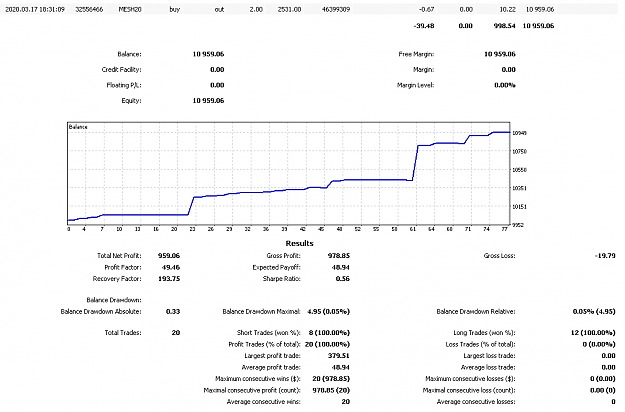Click the chart axis value '10550'

[x=519, y=170]
